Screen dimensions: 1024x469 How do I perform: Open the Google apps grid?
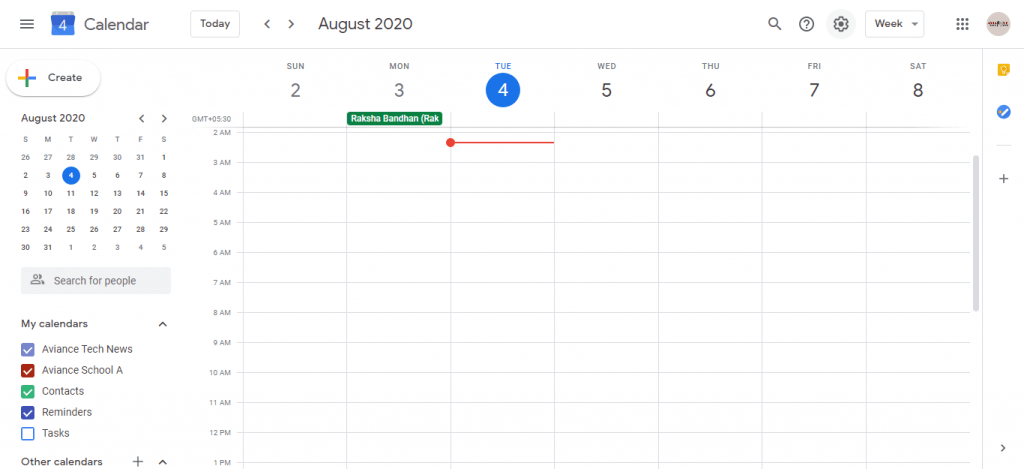pyautogui.click(x=962, y=24)
